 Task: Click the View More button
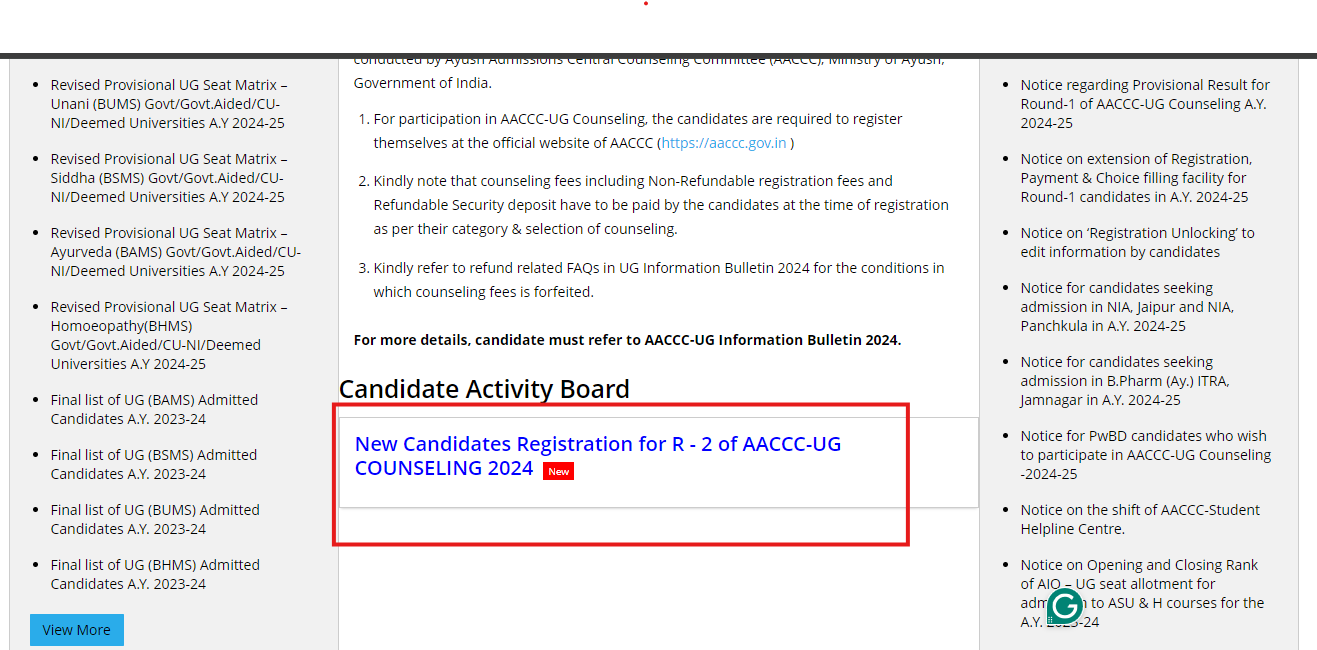(76, 629)
